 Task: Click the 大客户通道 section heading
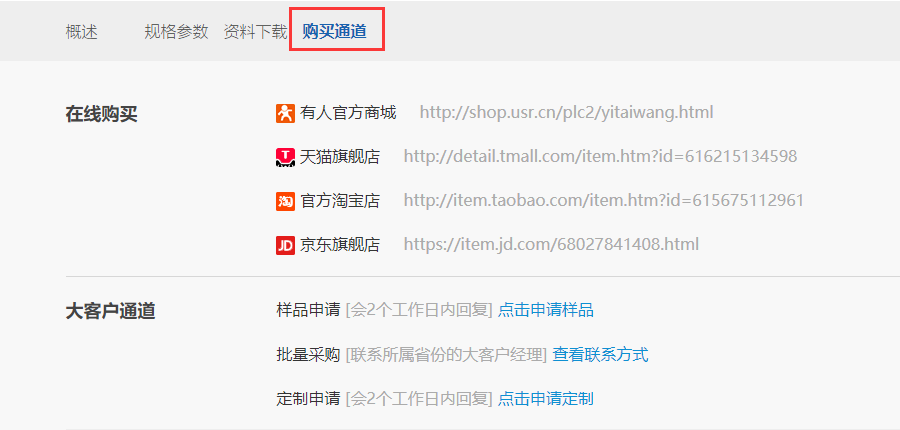point(110,312)
